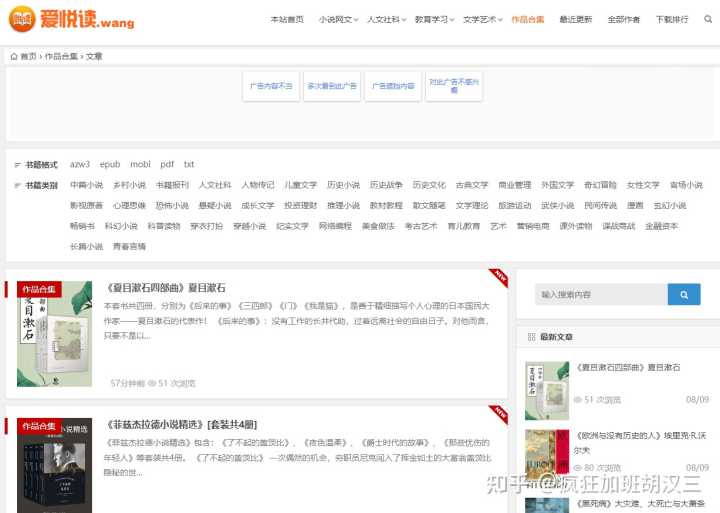The image size is (720, 513).
Task: Select the 纪实文学 book category
Action: click(292, 226)
